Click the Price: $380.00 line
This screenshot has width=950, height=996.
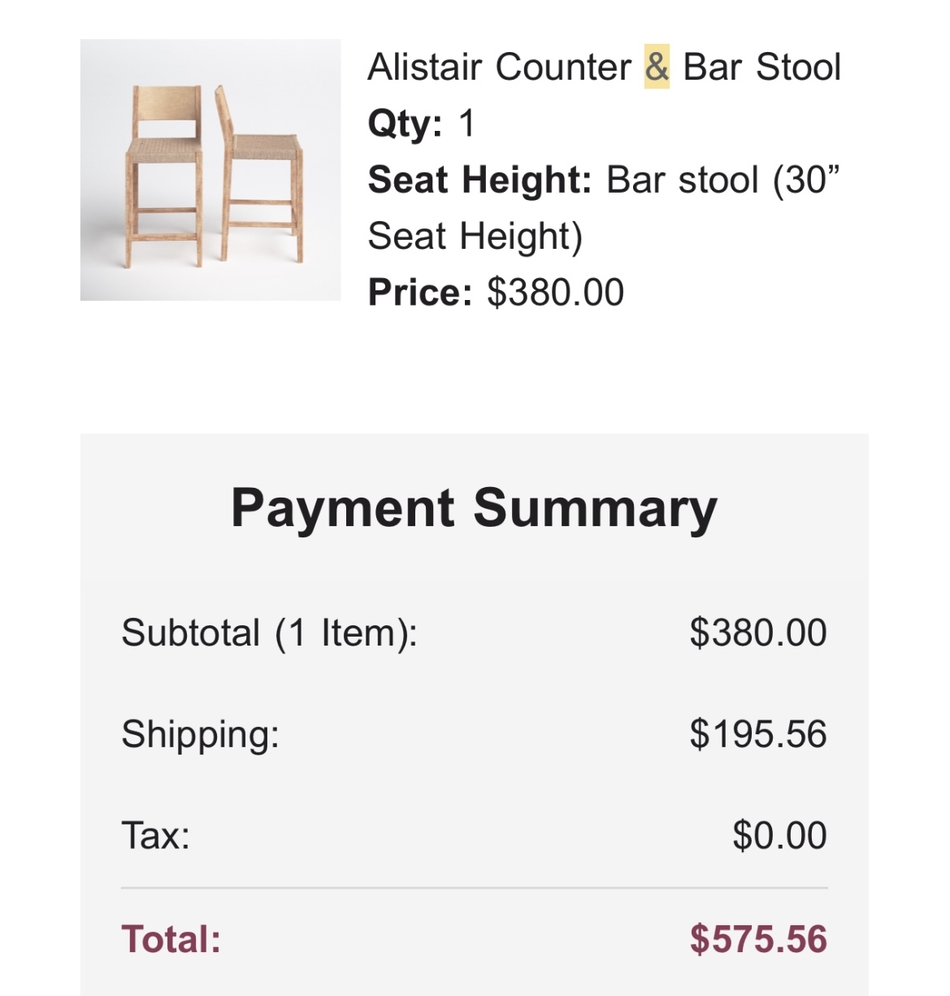click(495, 292)
